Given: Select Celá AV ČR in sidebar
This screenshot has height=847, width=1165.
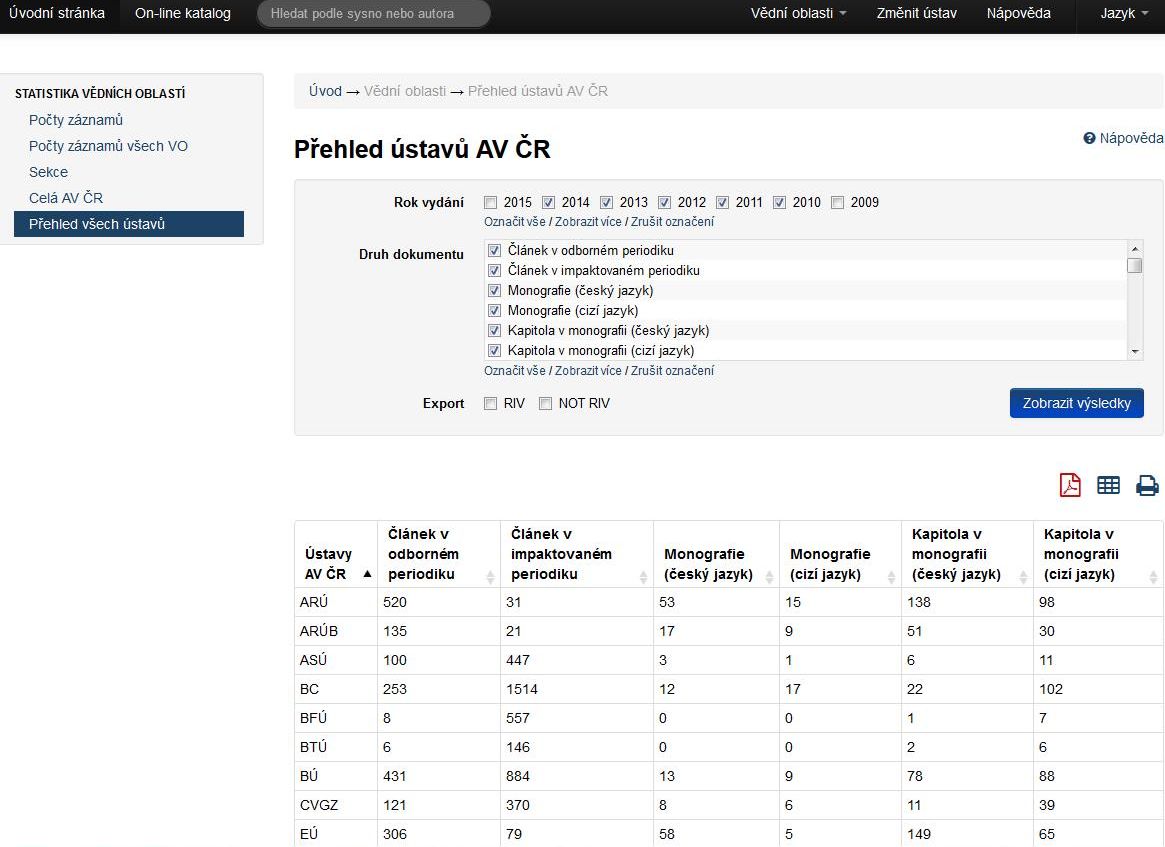Looking at the screenshot, I should click(x=66, y=198).
